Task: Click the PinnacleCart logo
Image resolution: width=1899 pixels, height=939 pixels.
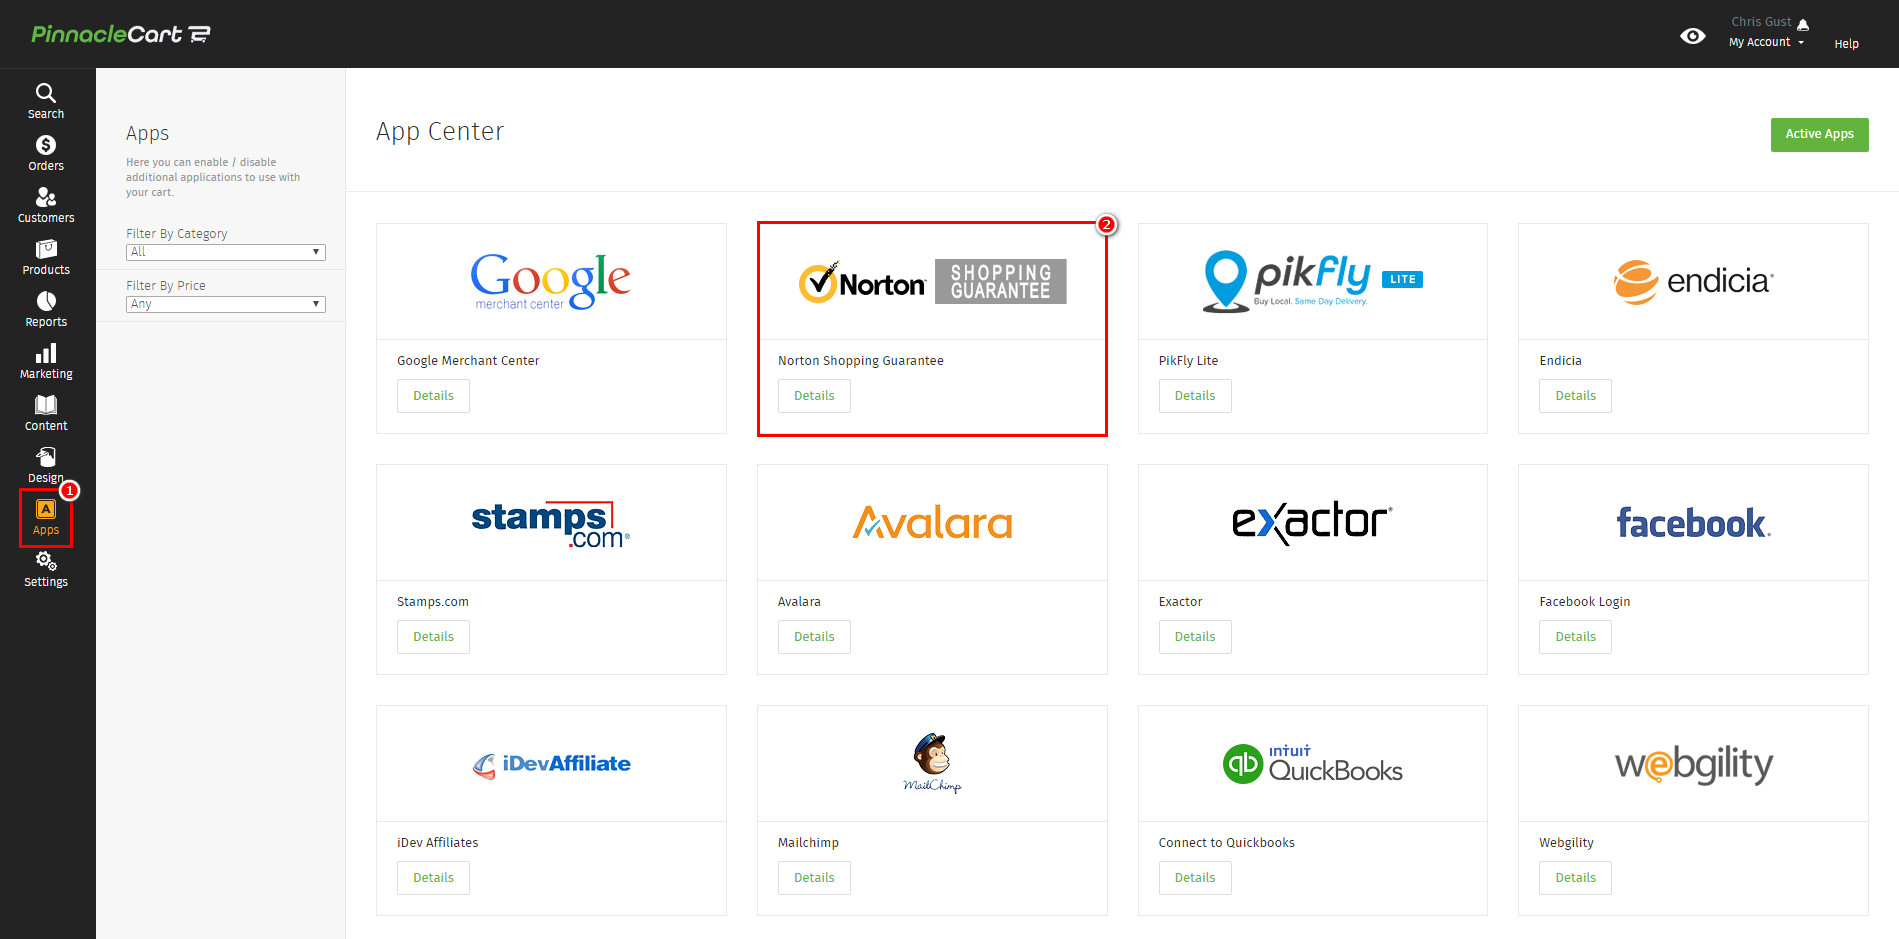Action: [121, 34]
